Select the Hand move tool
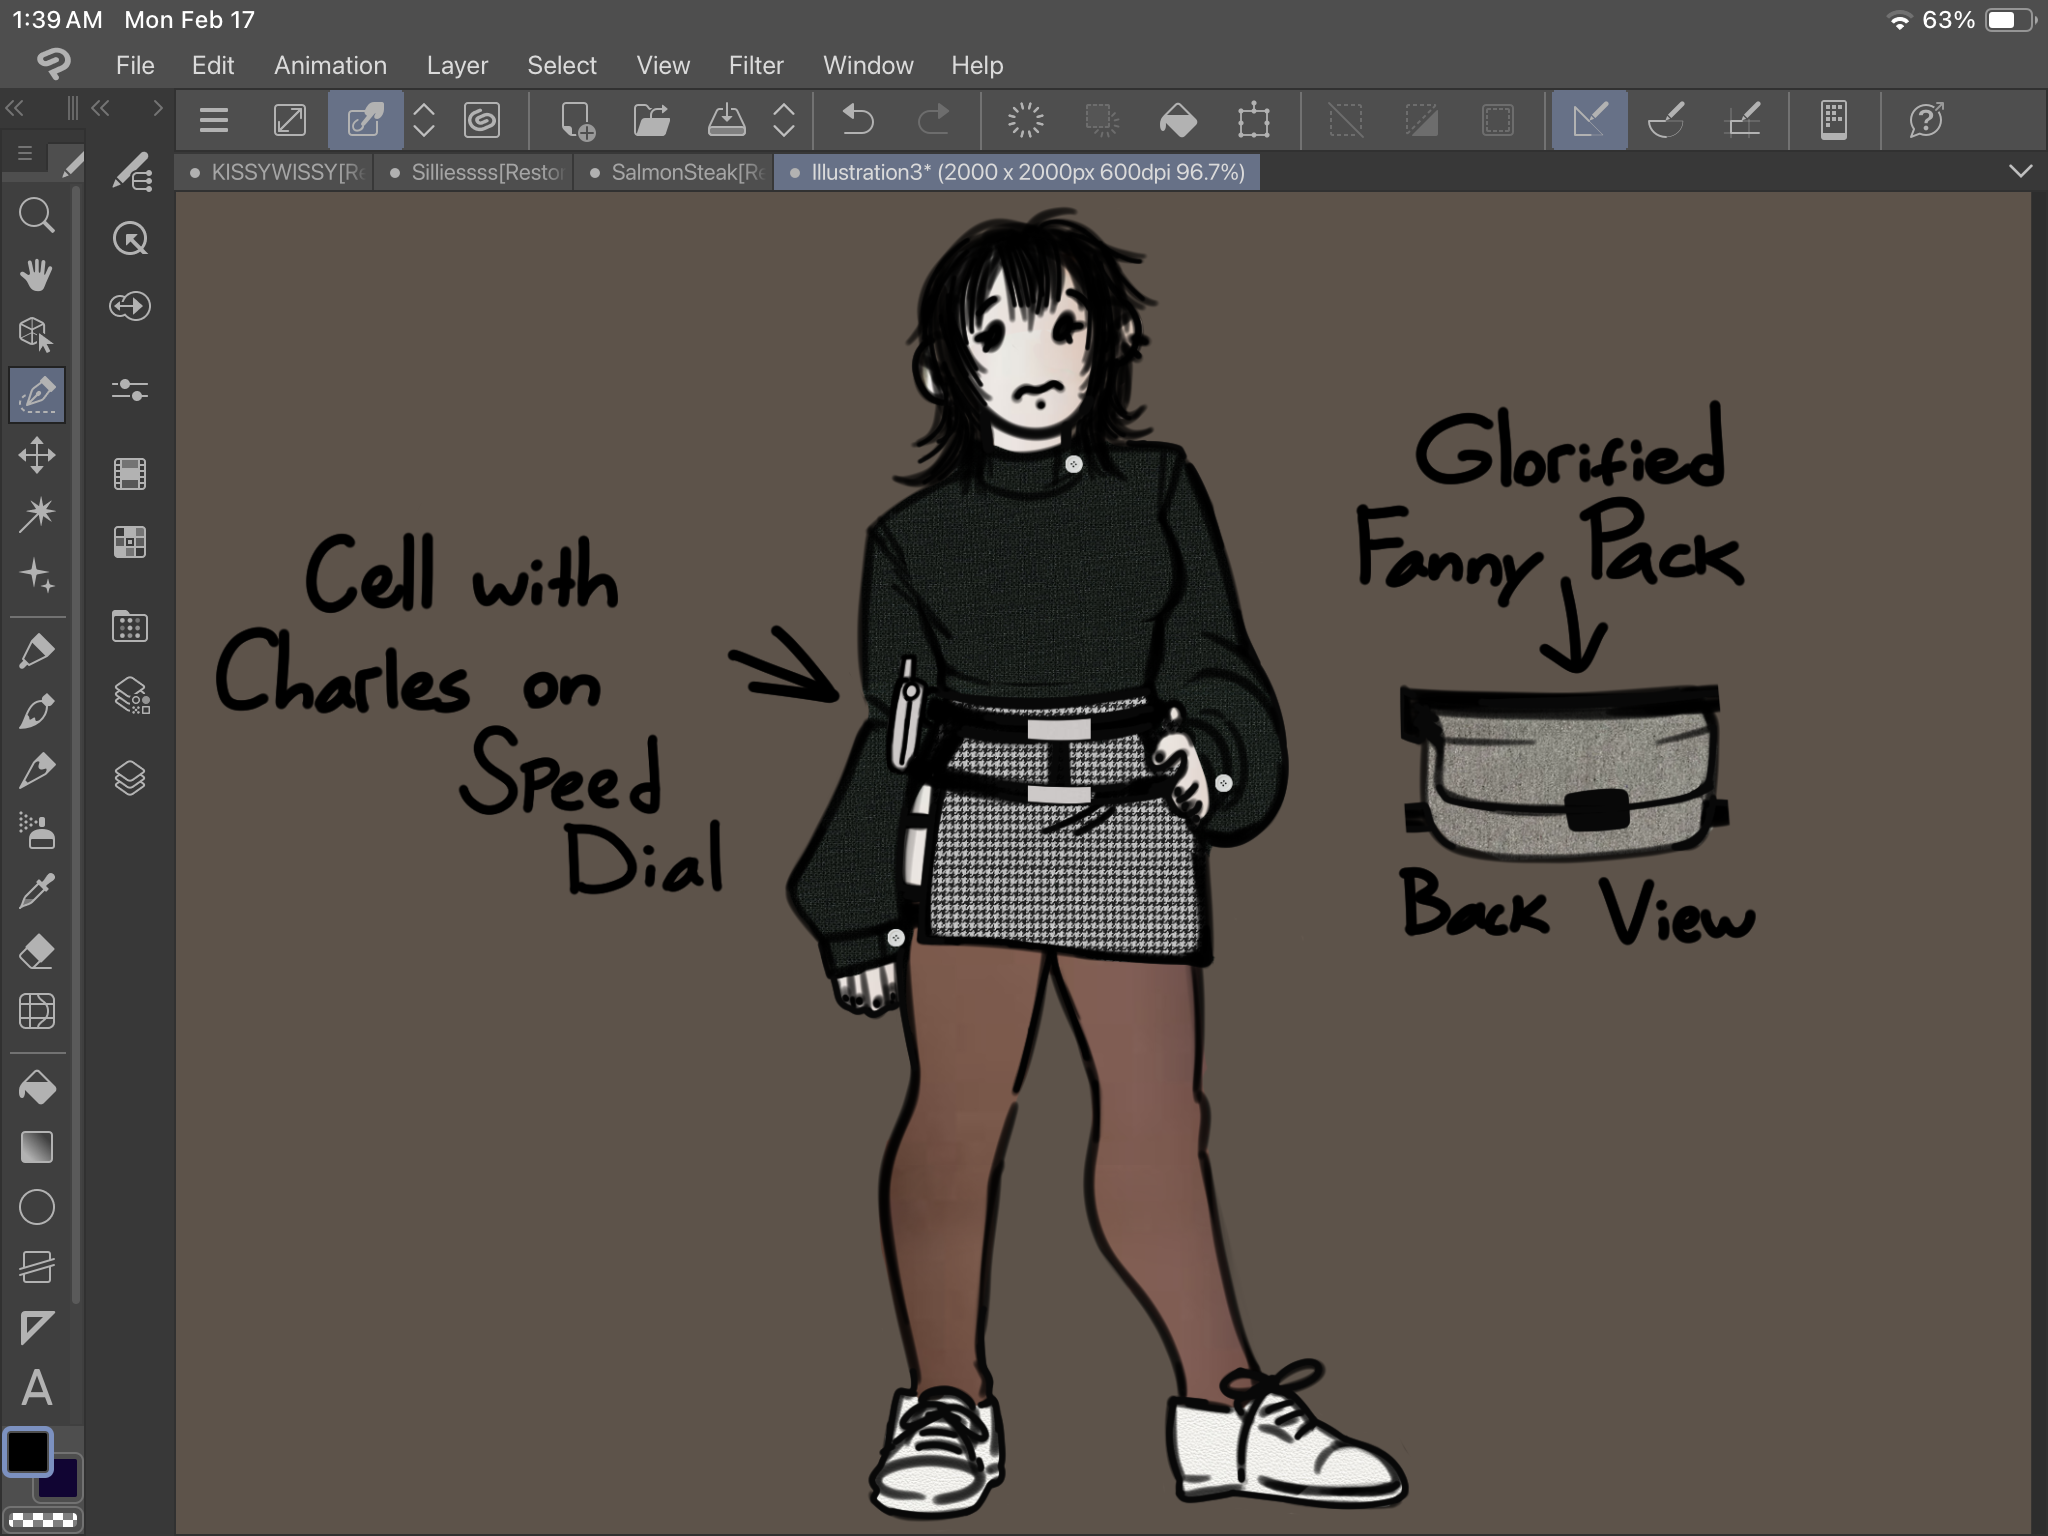Viewport: 2048px width, 1536px height. (37, 274)
